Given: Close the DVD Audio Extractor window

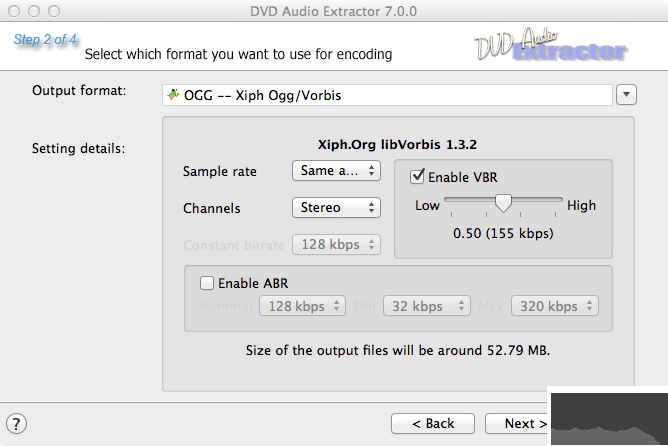Looking at the screenshot, I should coord(15,11).
